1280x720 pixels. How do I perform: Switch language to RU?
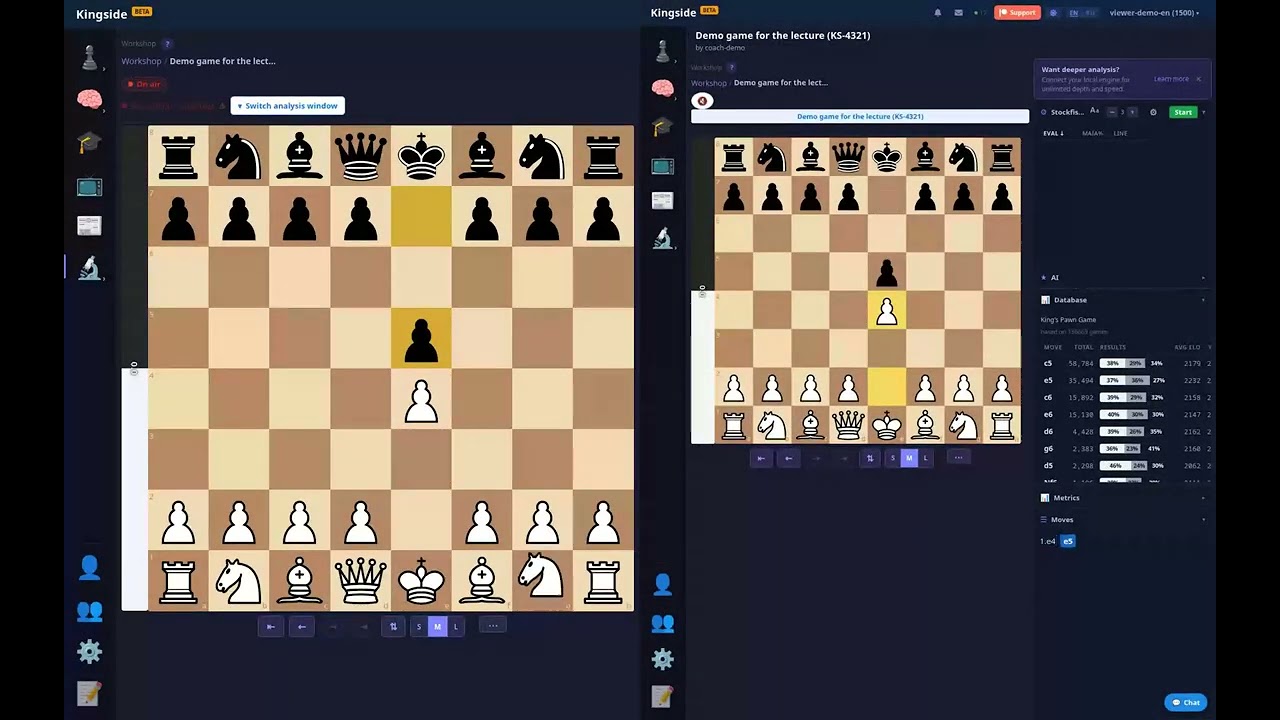[1090, 13]
